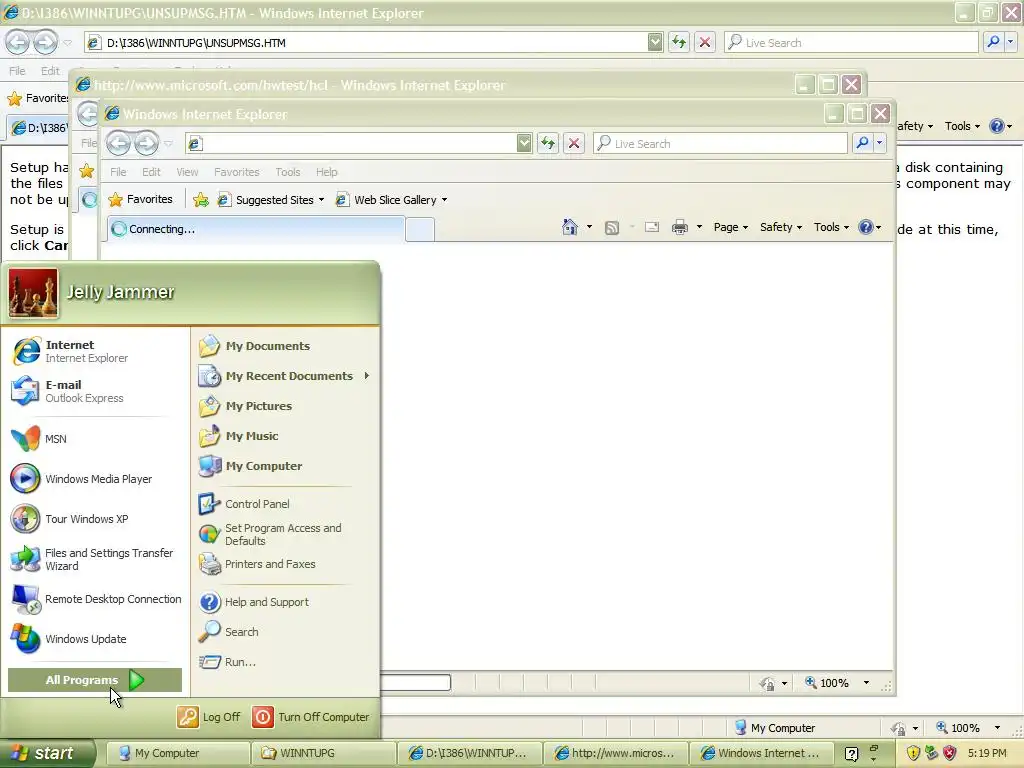Open the Web Slice Gallery dropdown

tap(444, 200)
